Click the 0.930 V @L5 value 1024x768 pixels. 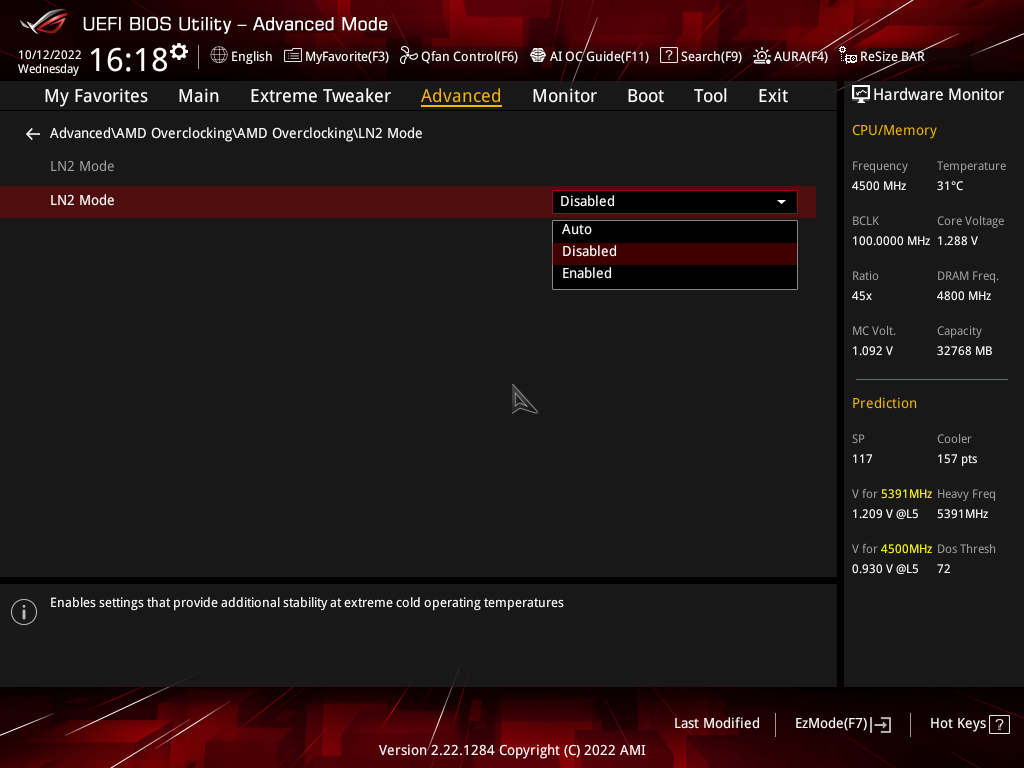(x=884, y=569)
